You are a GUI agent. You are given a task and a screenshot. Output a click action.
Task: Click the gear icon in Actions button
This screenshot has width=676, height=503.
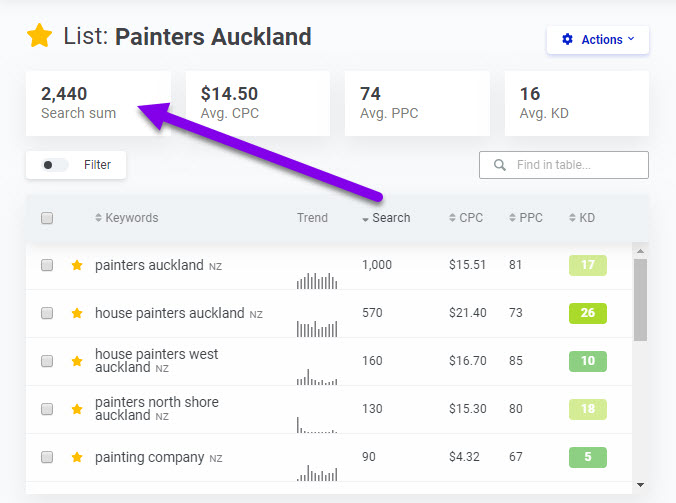point(567,39)
